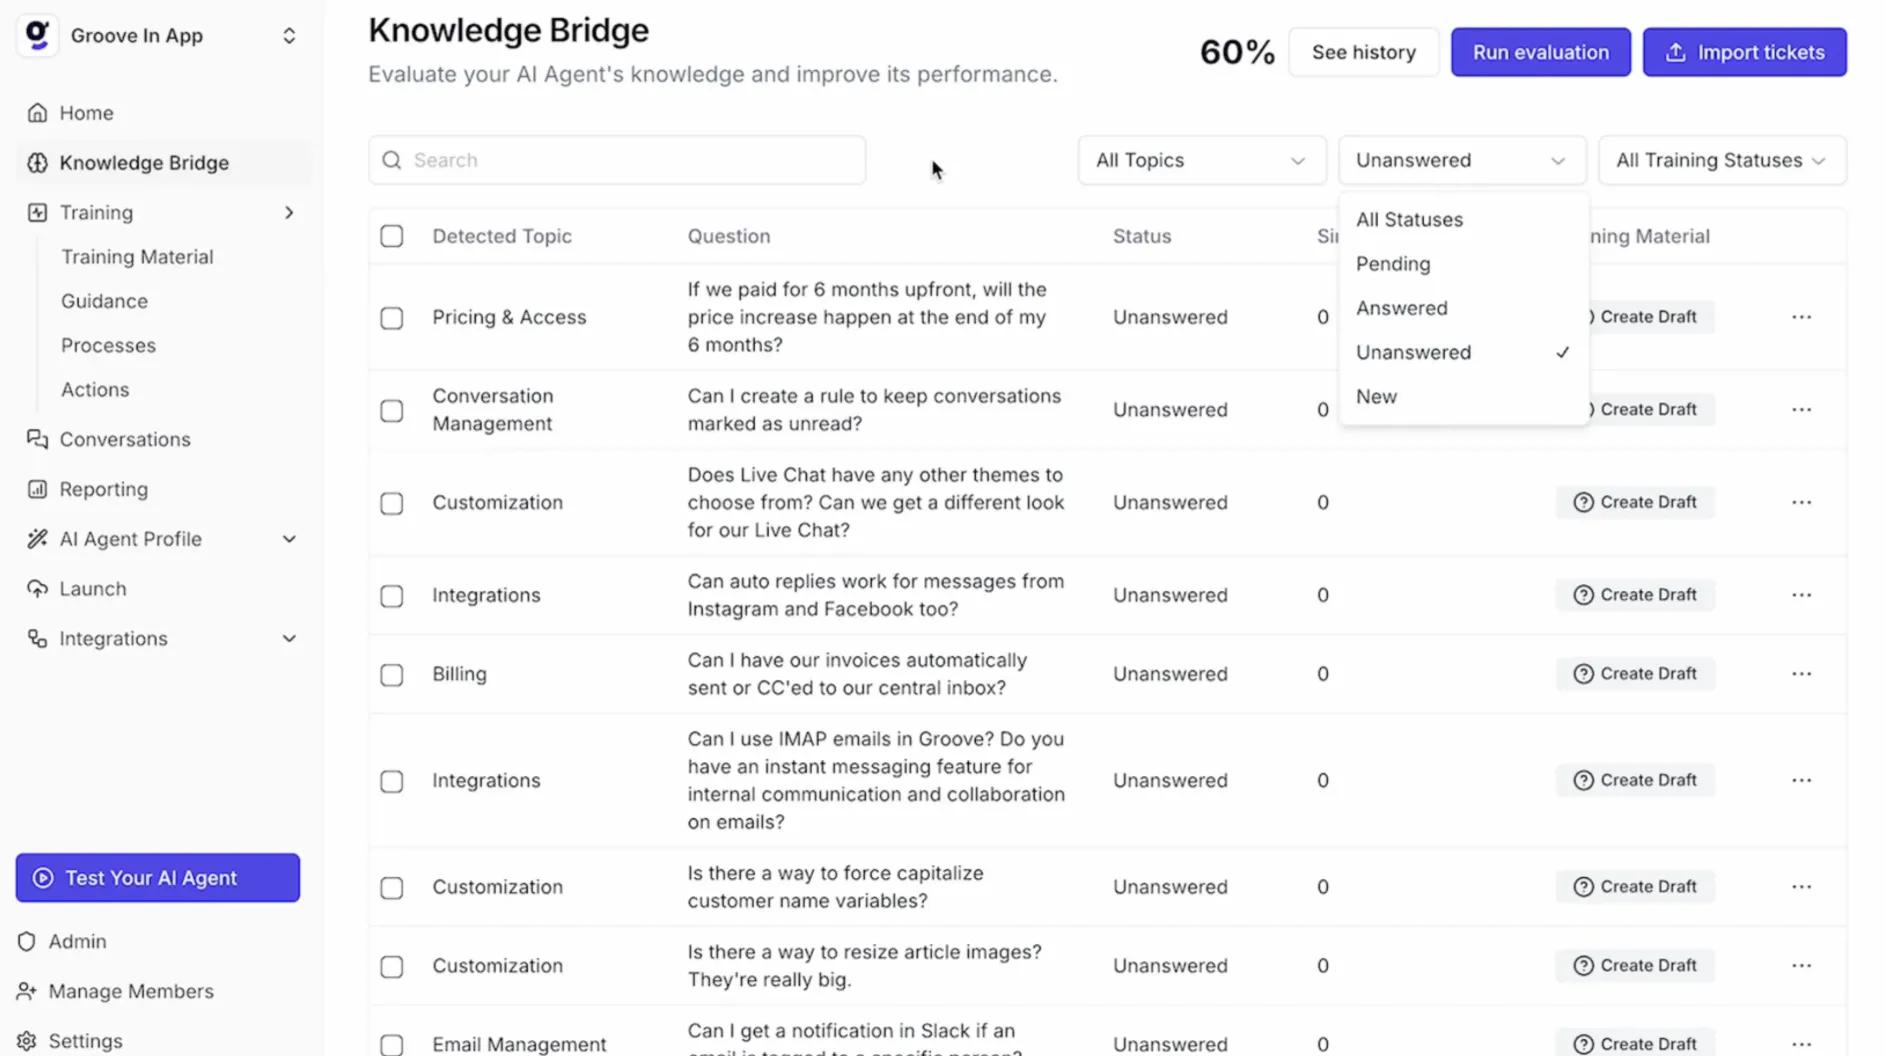The image size is (1885, 1056).
Task: Click the Settings gear icon
Action: pos(27,1041)
